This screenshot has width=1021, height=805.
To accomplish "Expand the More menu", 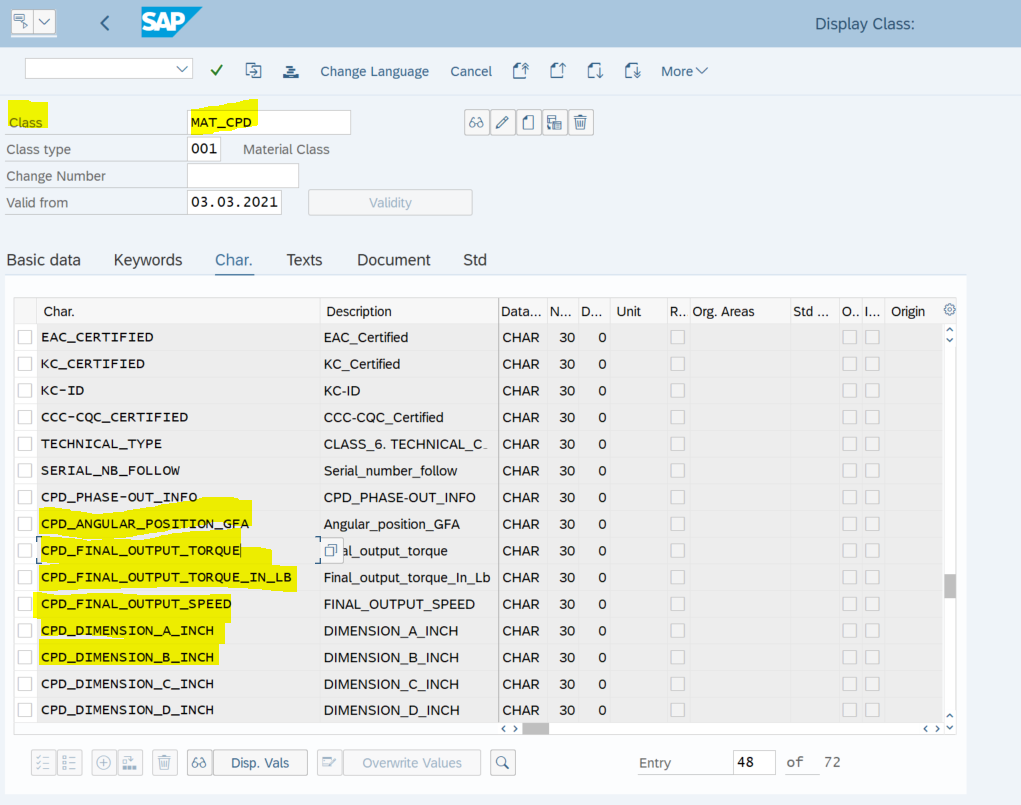I will coord(684,71).
